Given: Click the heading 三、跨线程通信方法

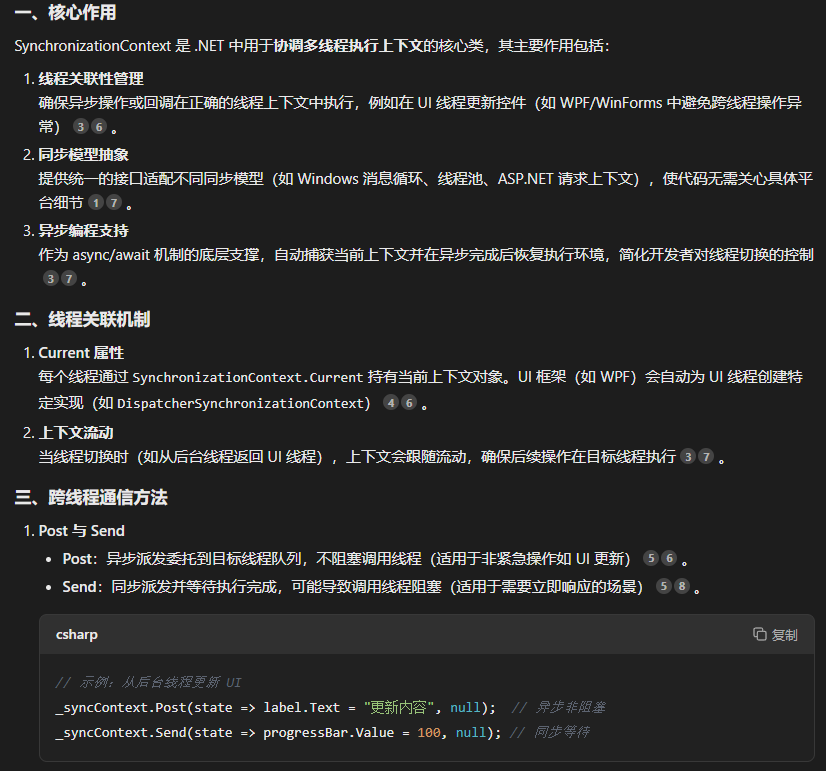Looking at the screenshot, I should point(91,497).
